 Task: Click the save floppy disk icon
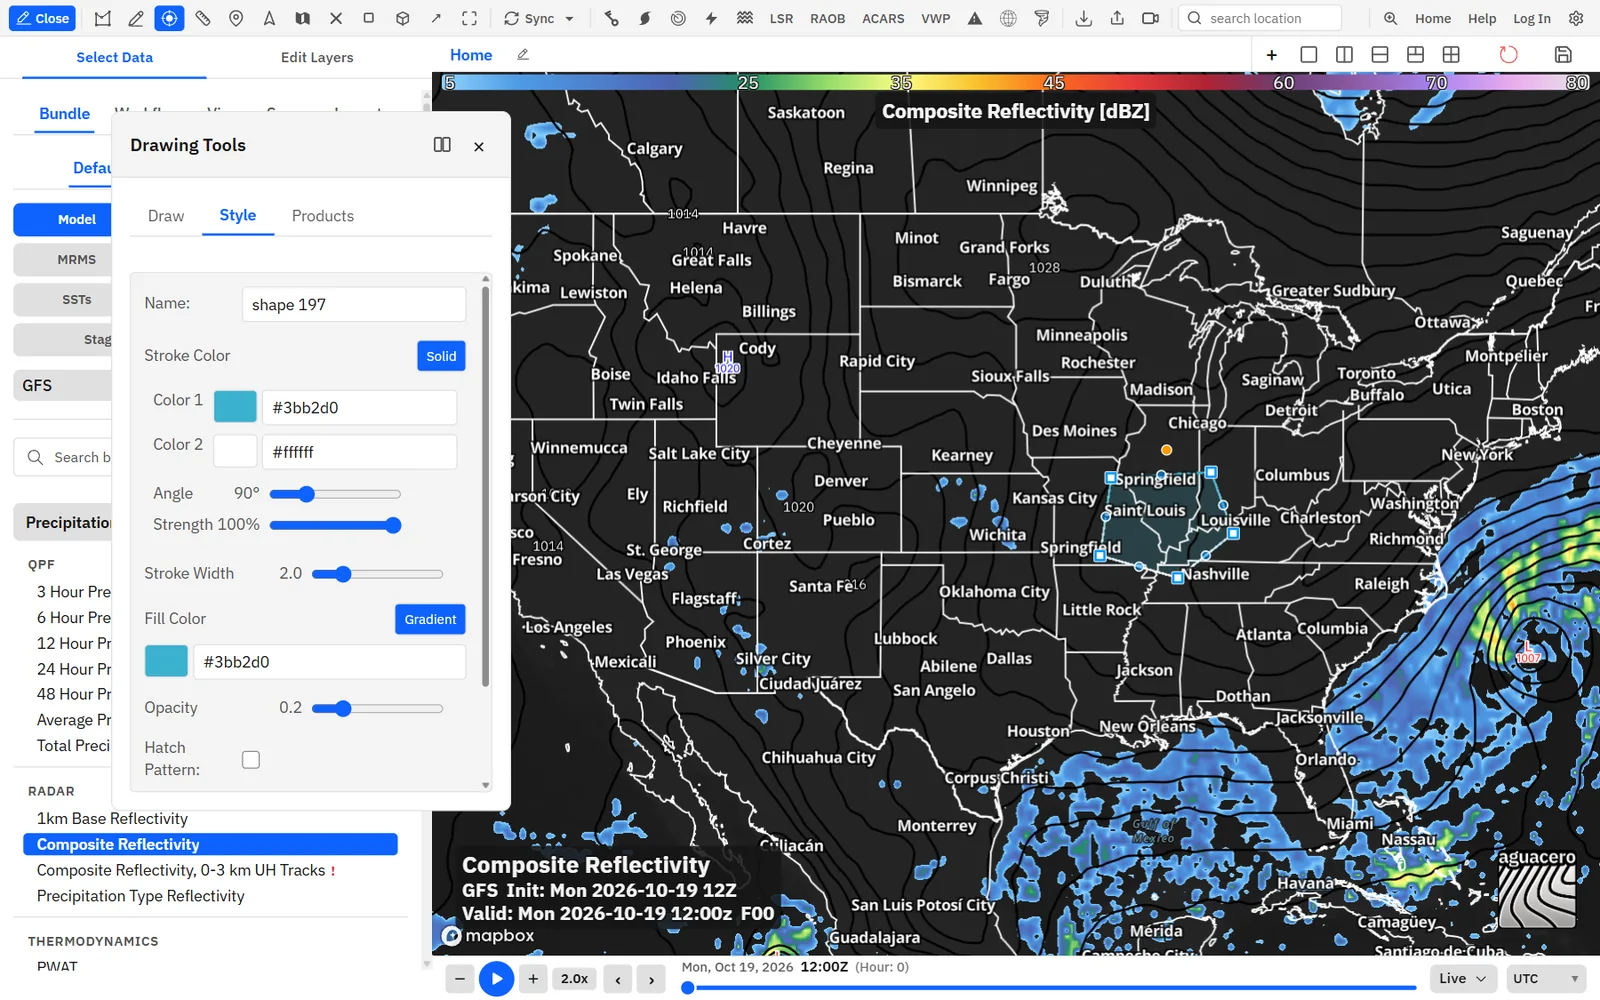1563,55
